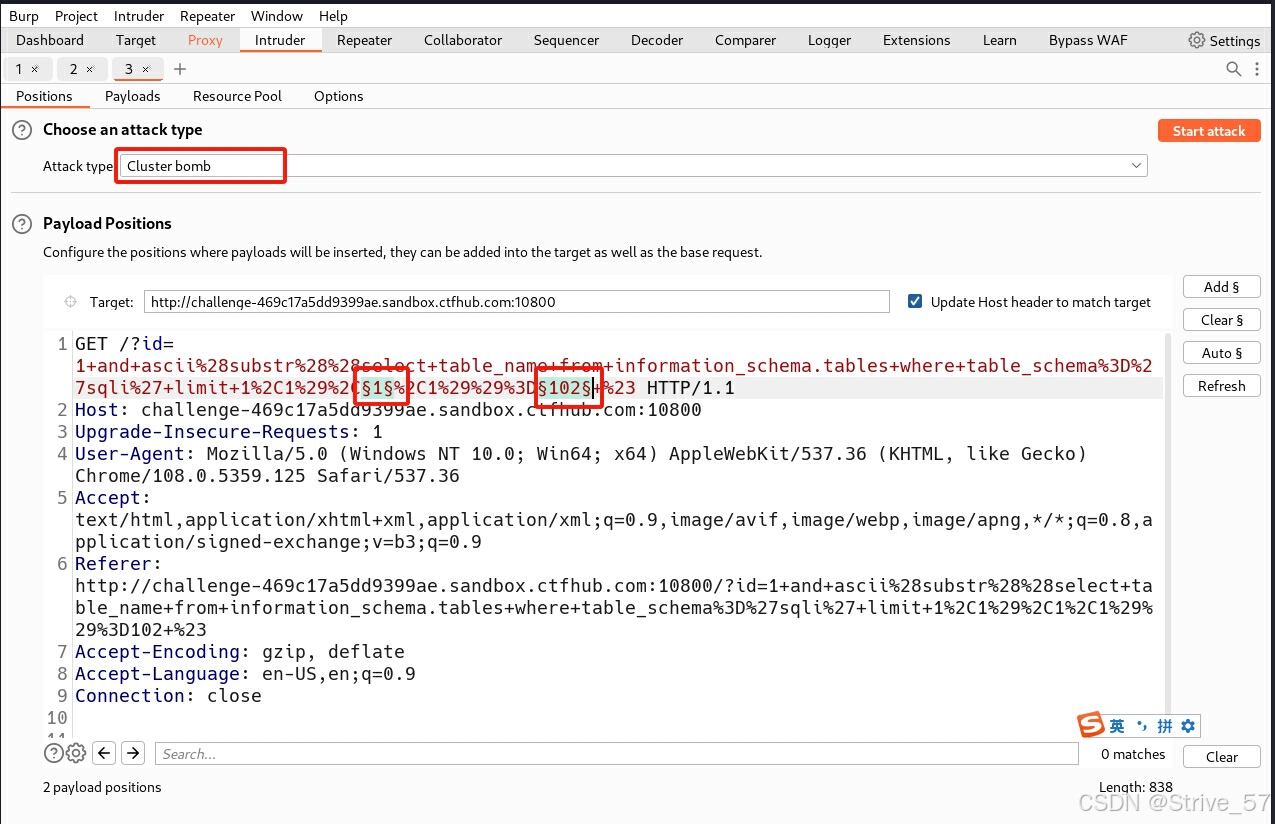Expand the Attack type dropdown
This screenshot has width=1275, height=824.
click(x=1136, y=166)
